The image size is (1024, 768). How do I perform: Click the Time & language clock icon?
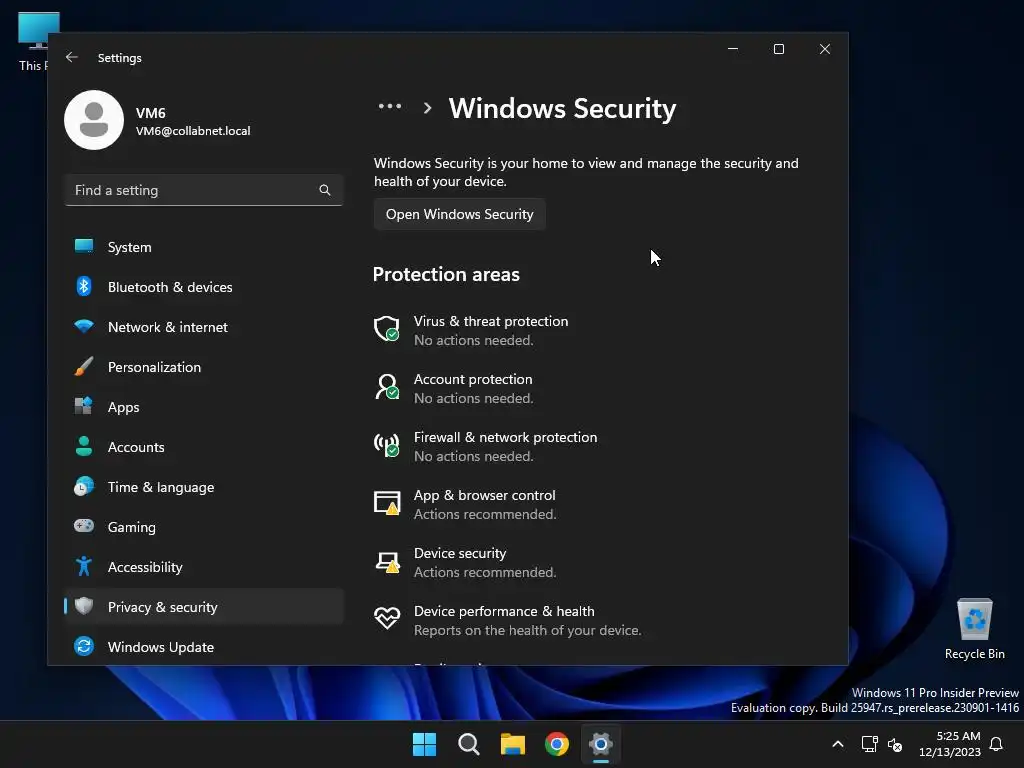pos(84,487)
